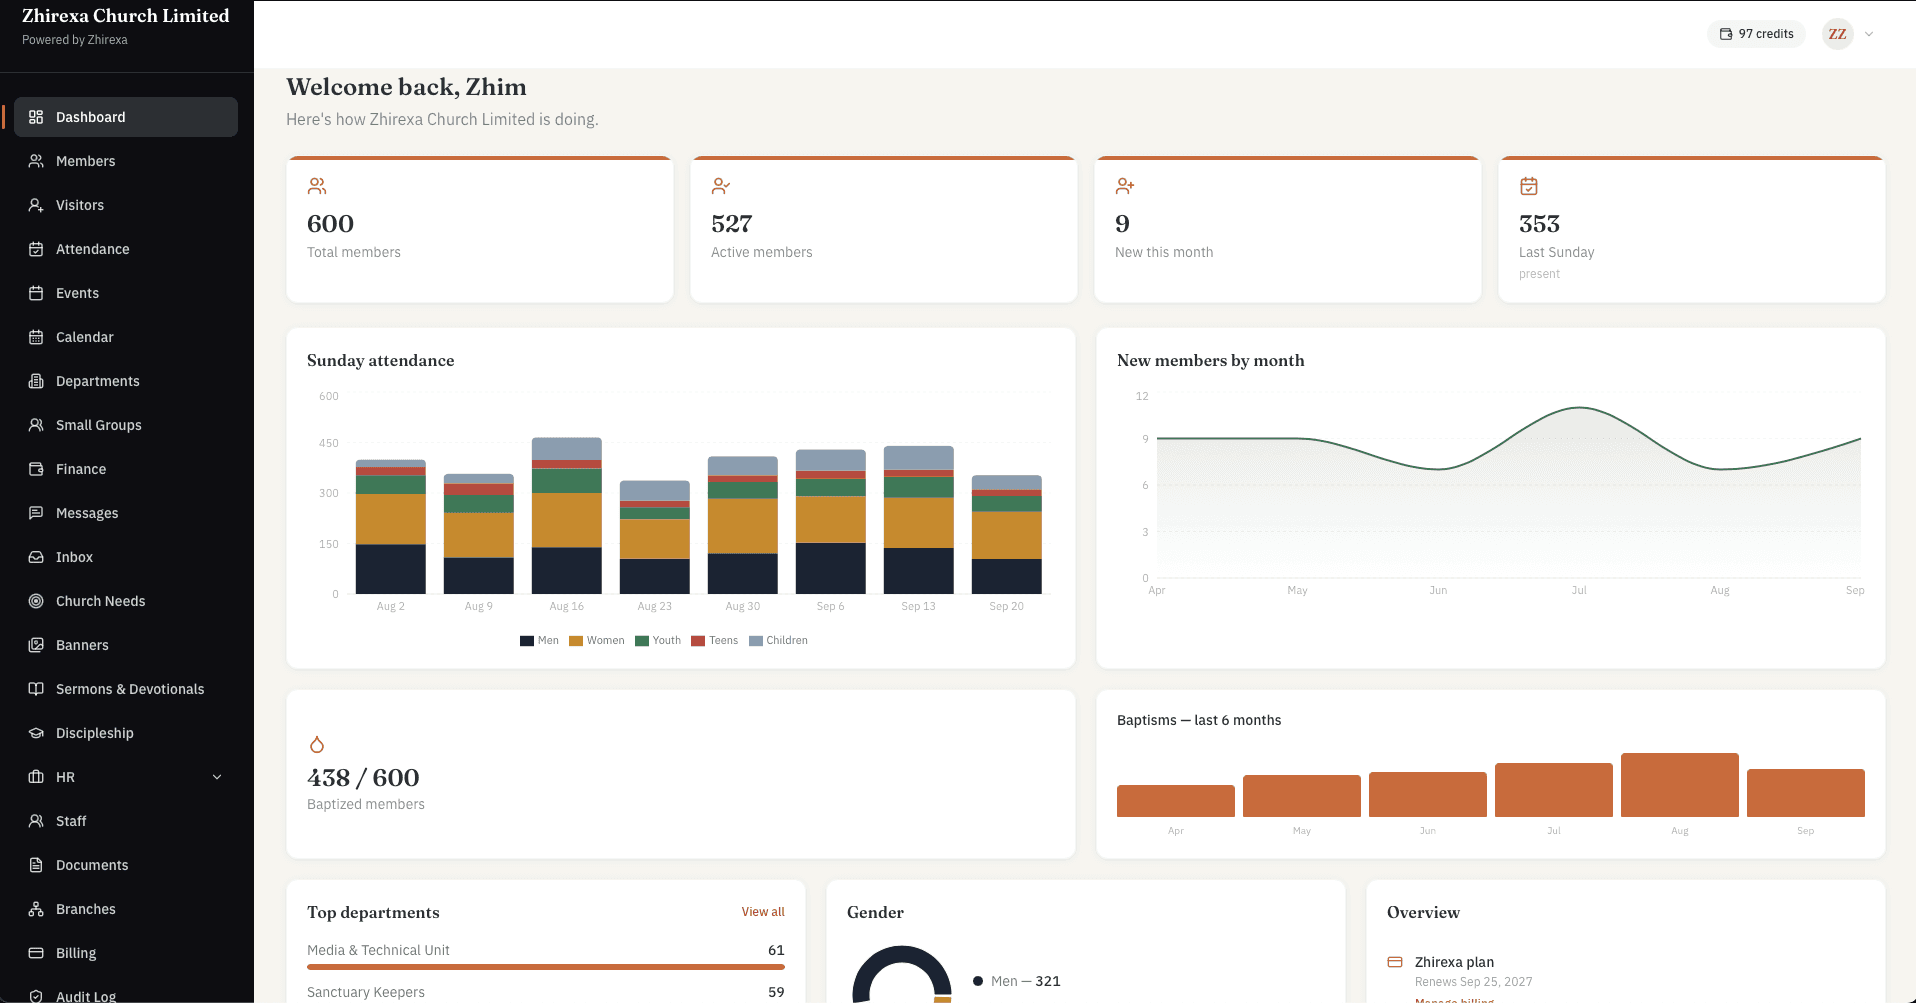Screen dimensions: 1916x1003
Task: Click Media & Technical Unit department row
Action: tap(546, 955)
